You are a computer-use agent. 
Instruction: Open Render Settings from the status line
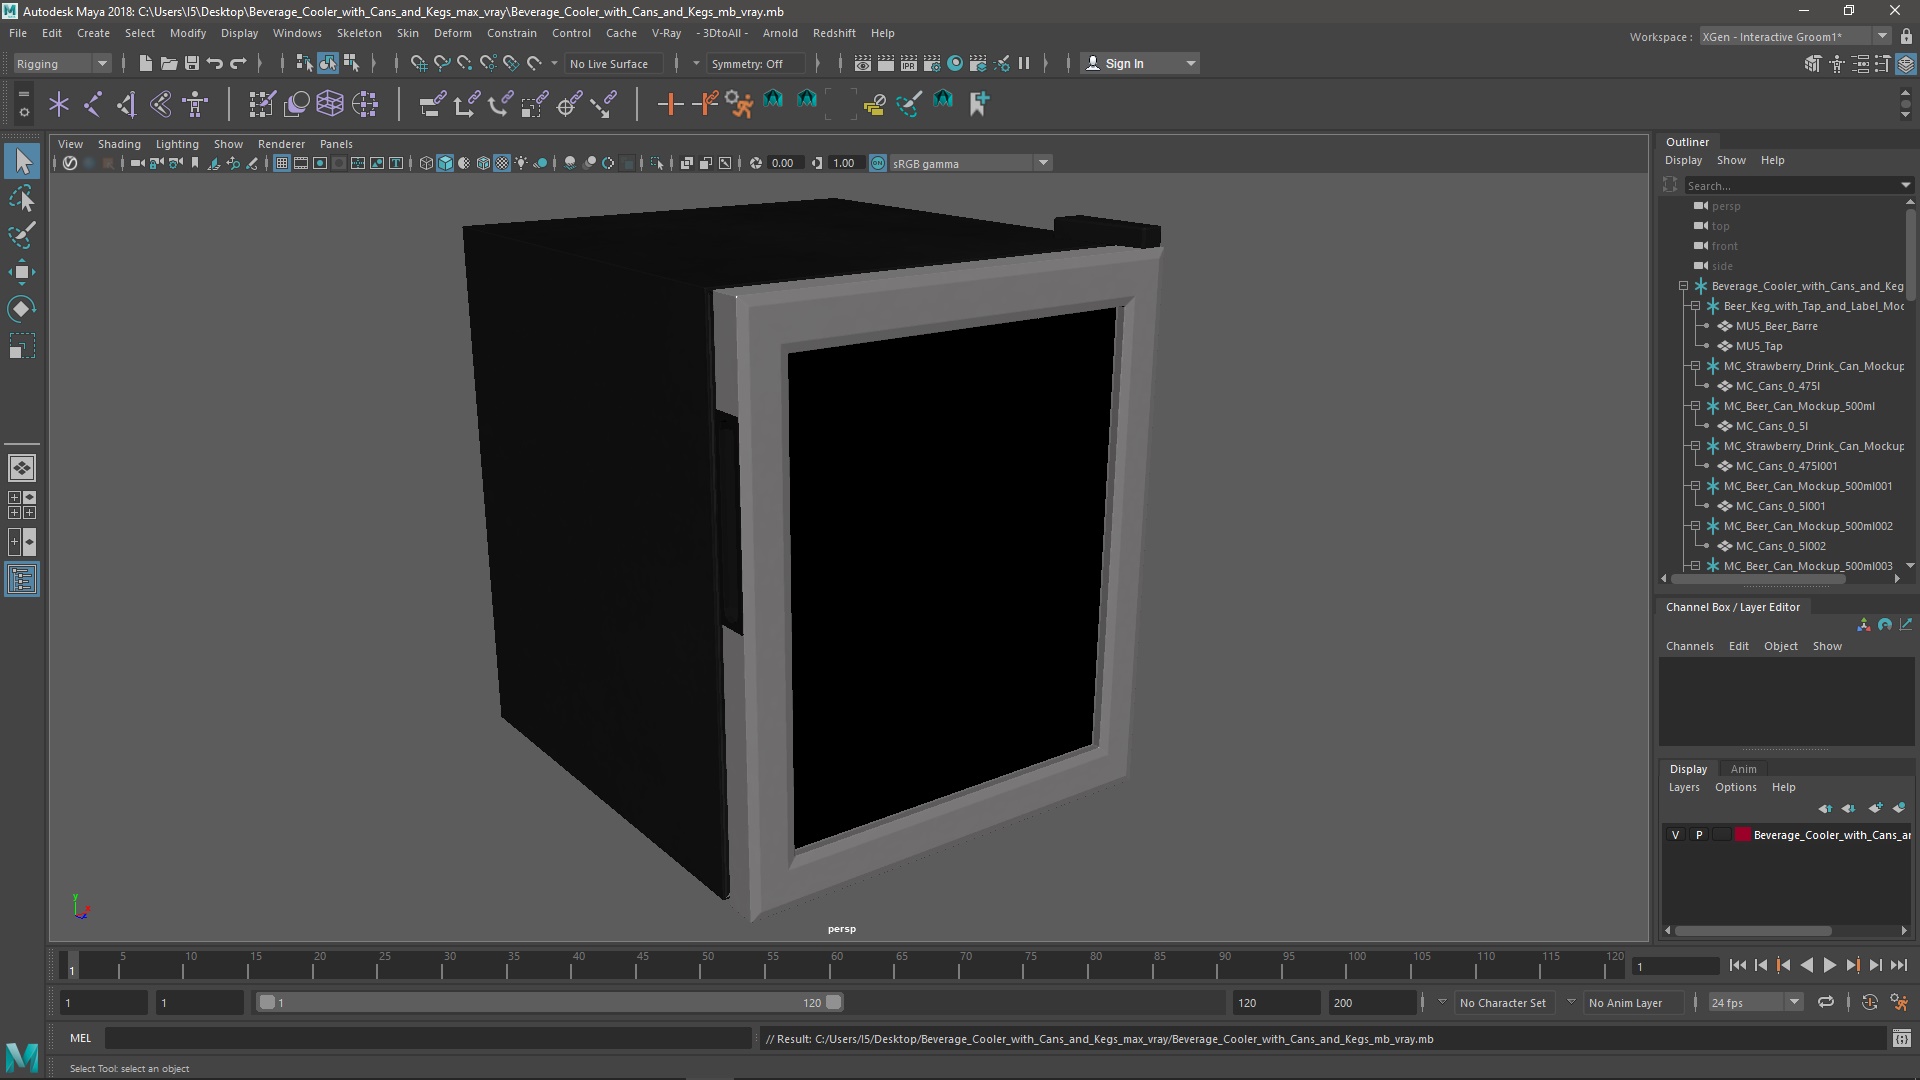pos(932,63)
